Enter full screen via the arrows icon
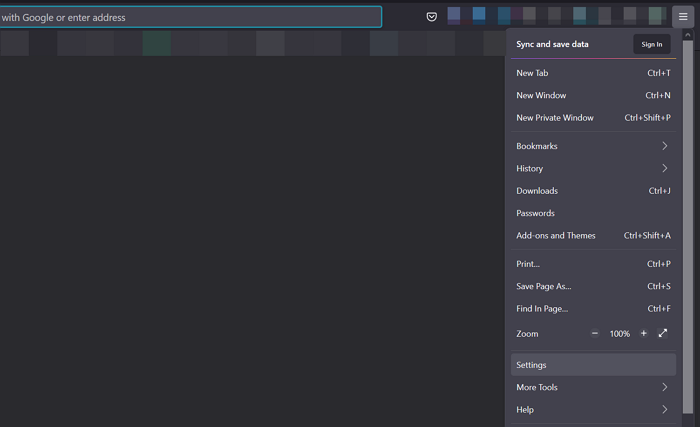This screenshot has width=700, height=427. (x=662, y=333)
